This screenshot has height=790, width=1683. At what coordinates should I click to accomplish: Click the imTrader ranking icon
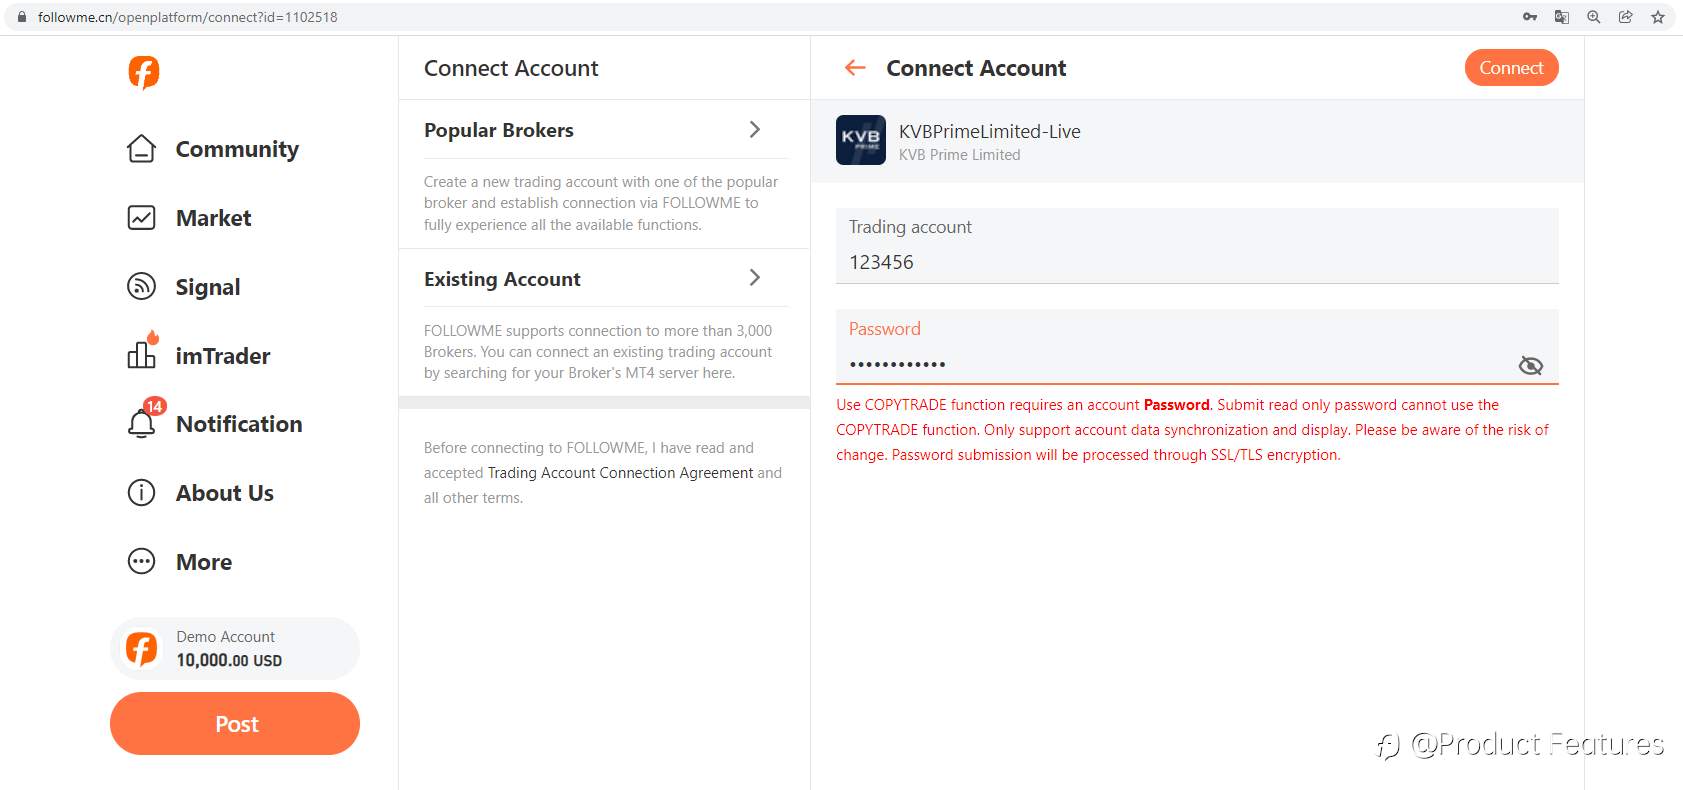click(142, 354)
